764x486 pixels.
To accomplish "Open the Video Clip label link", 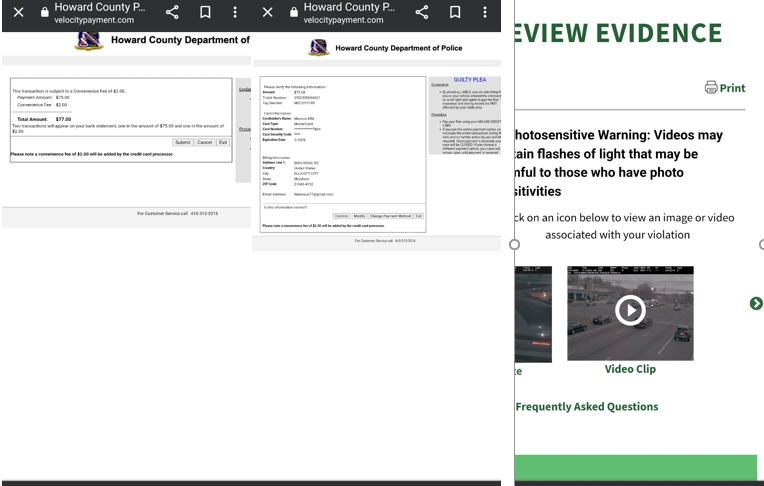I will 630,369.
